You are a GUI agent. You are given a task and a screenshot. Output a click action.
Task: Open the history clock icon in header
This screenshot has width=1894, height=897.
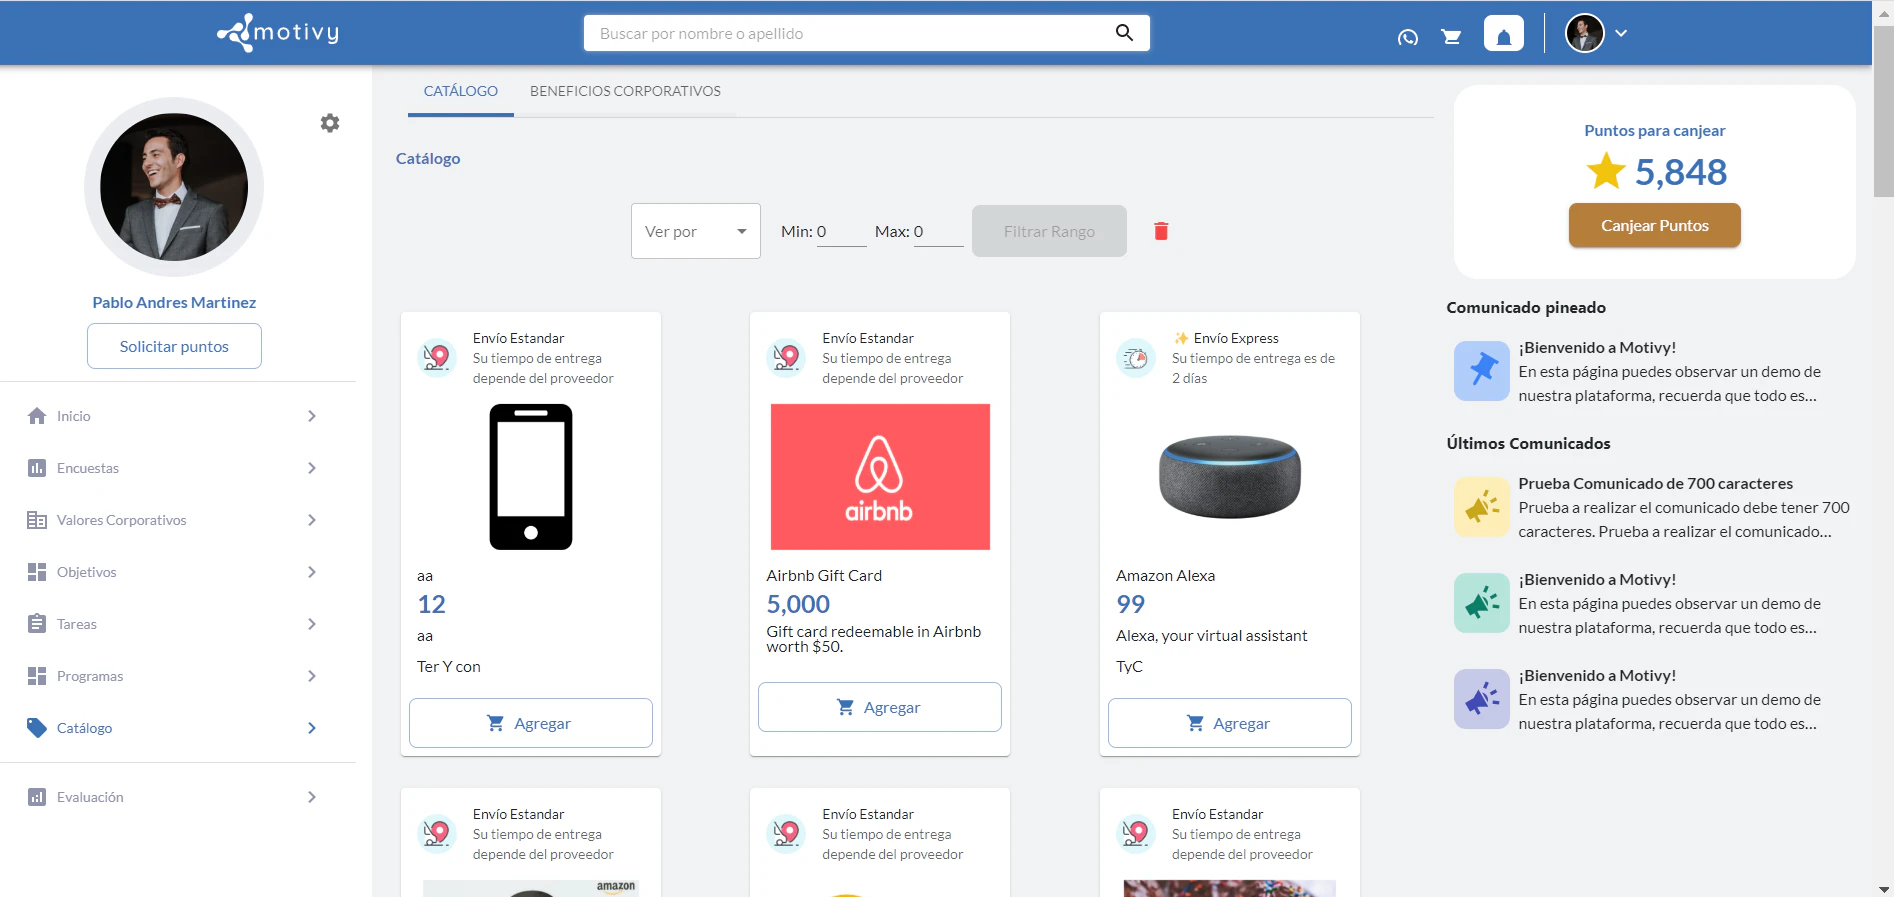pos(1408,38)
